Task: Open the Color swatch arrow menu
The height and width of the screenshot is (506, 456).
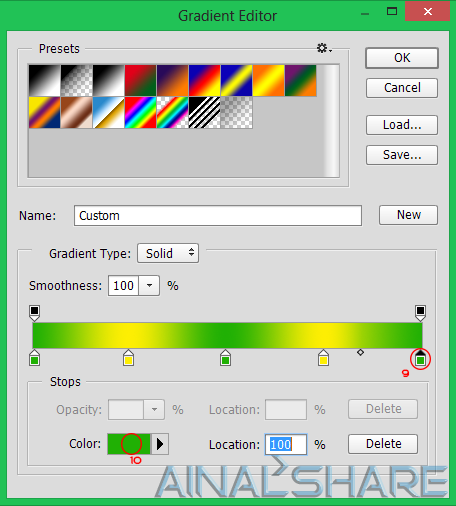Action: coord(160,444)
